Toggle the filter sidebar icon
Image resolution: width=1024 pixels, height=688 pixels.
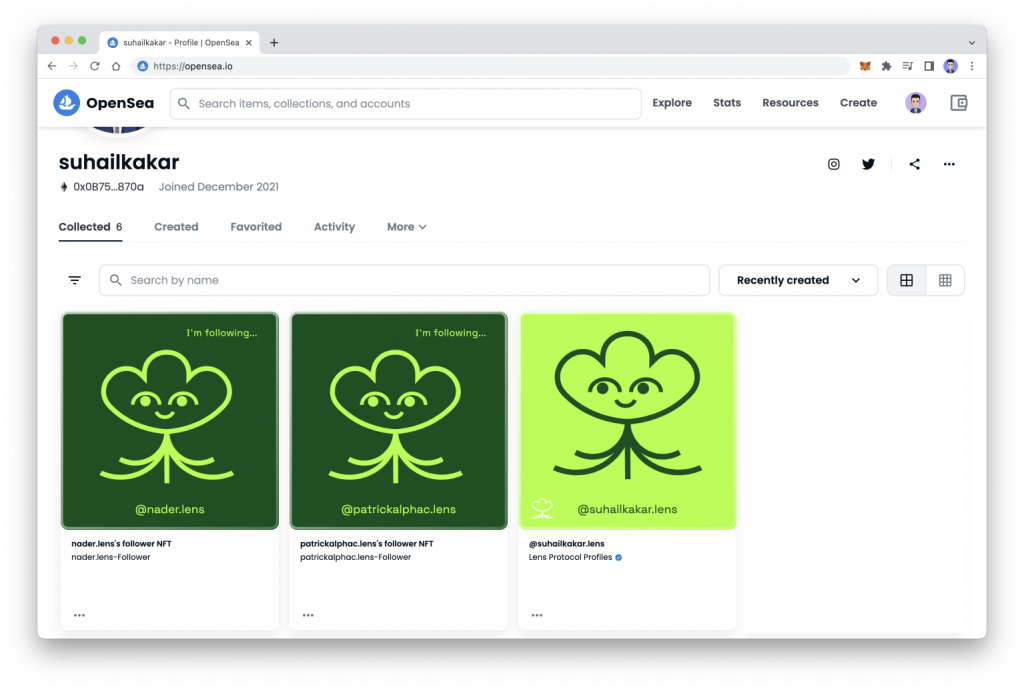pos(75,280)
